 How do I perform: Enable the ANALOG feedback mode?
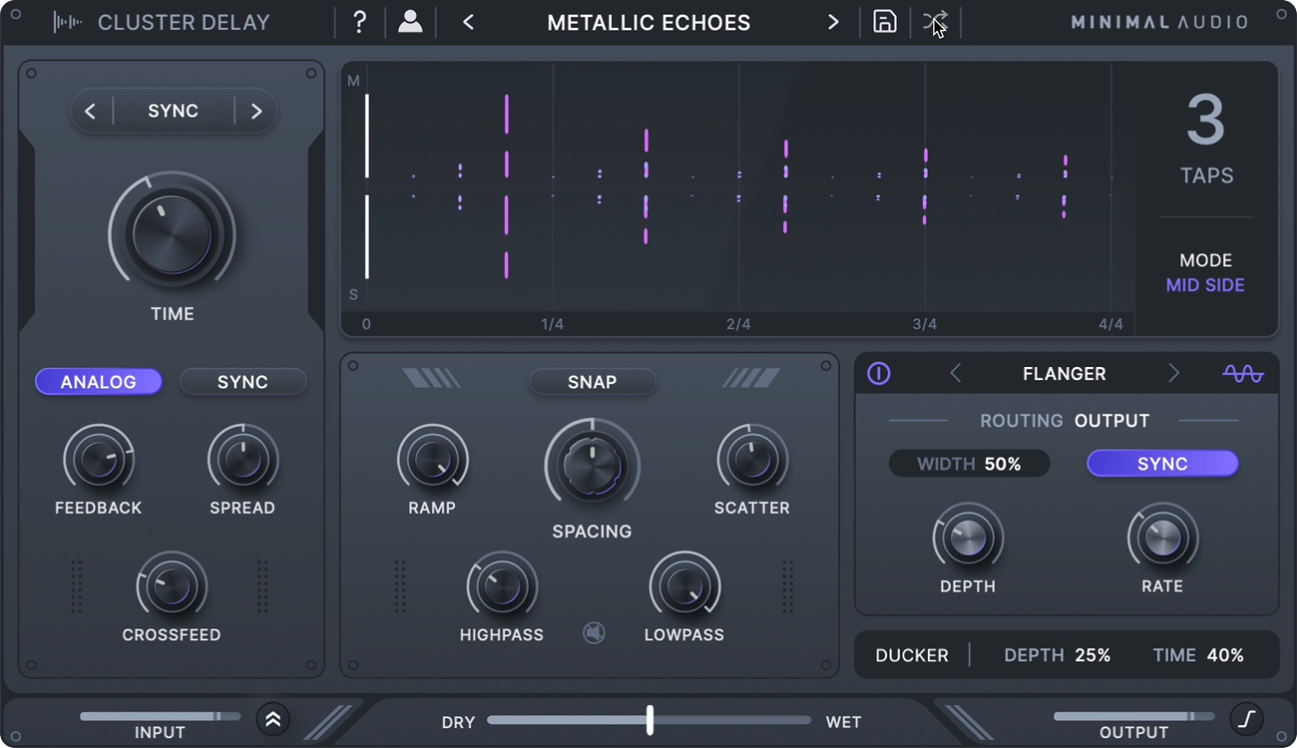pyautogui.click(x=98, y=382)
